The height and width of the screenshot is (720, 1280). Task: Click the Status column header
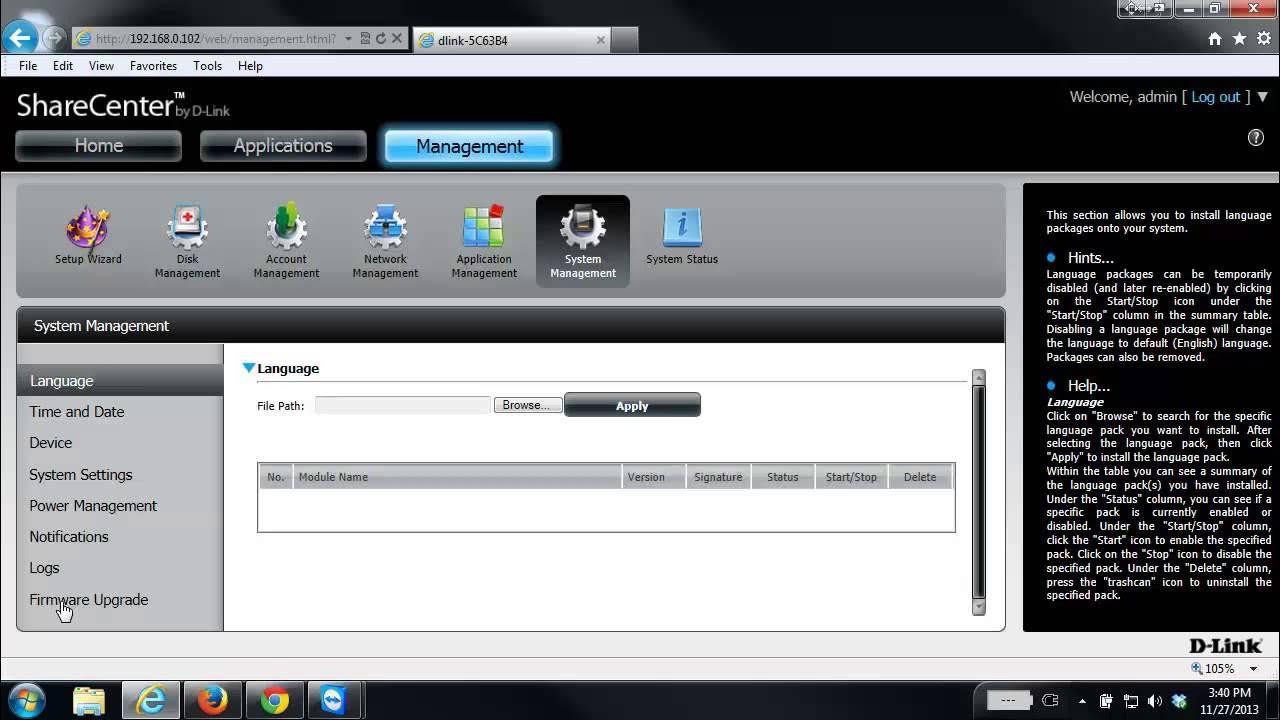click(783, 477)
